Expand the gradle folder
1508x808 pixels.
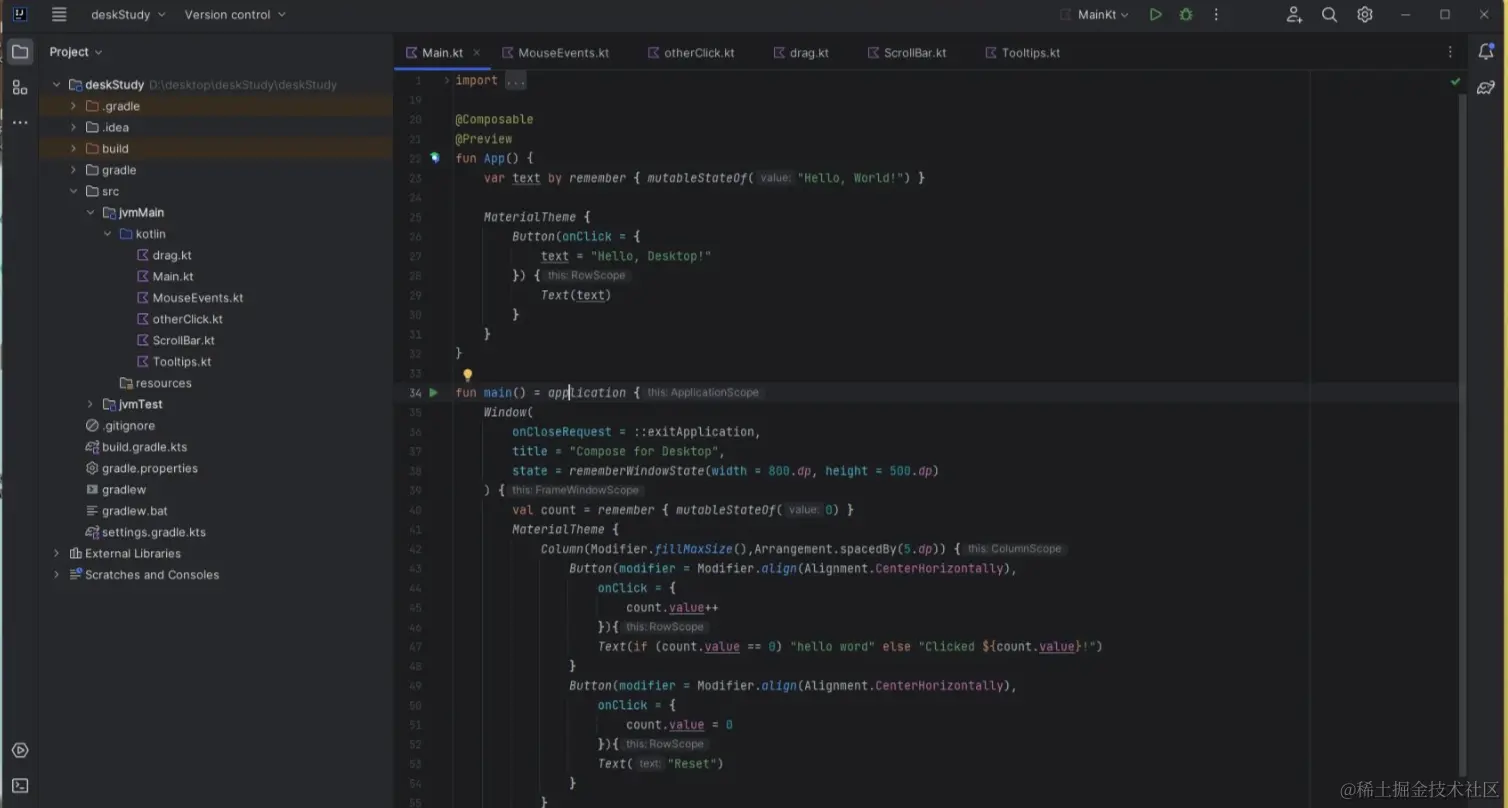(x=73, y=170)
